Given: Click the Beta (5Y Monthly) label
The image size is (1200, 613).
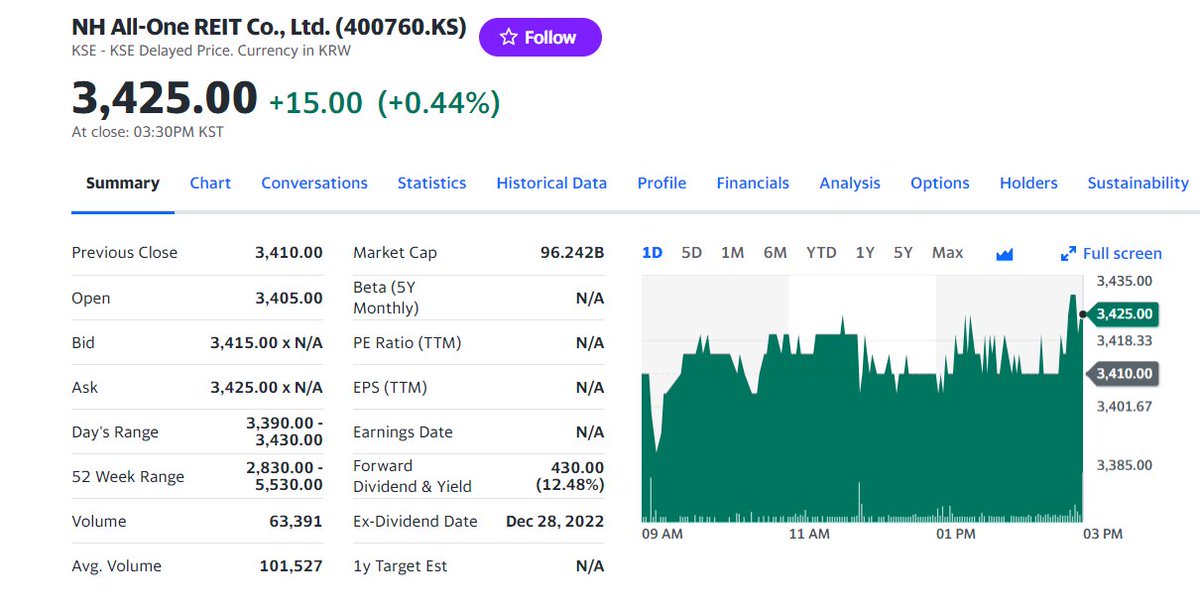Looking at the screenshot, I should 386,297.
